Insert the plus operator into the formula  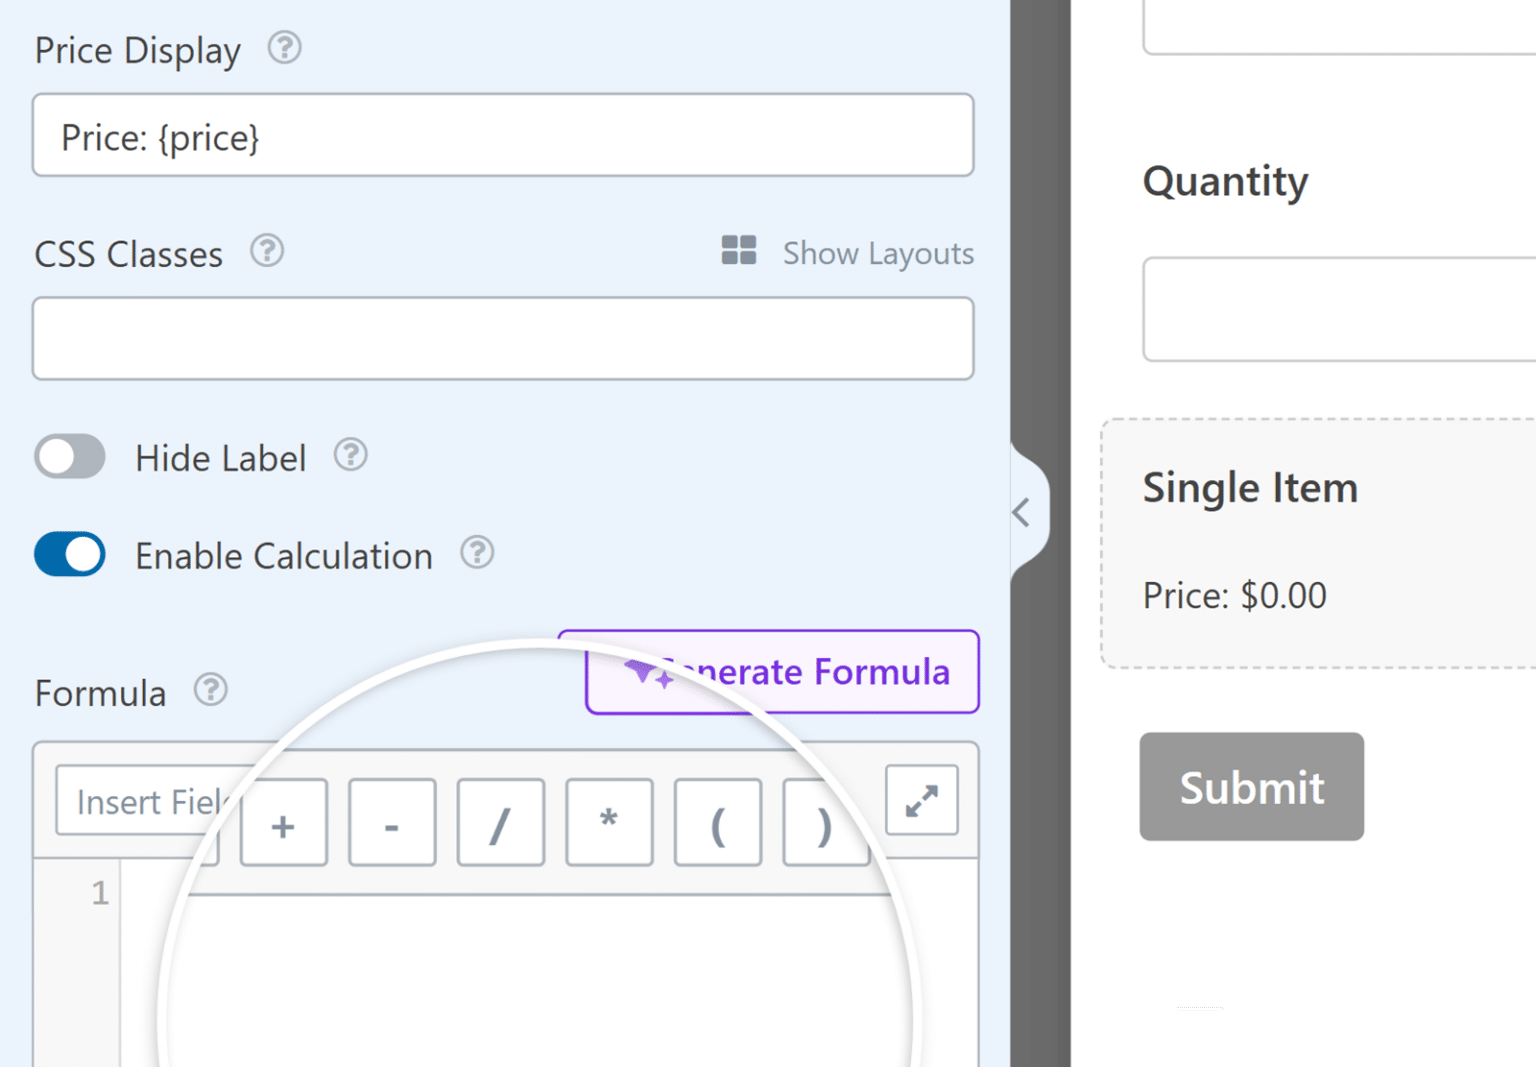tap(284, 822)
